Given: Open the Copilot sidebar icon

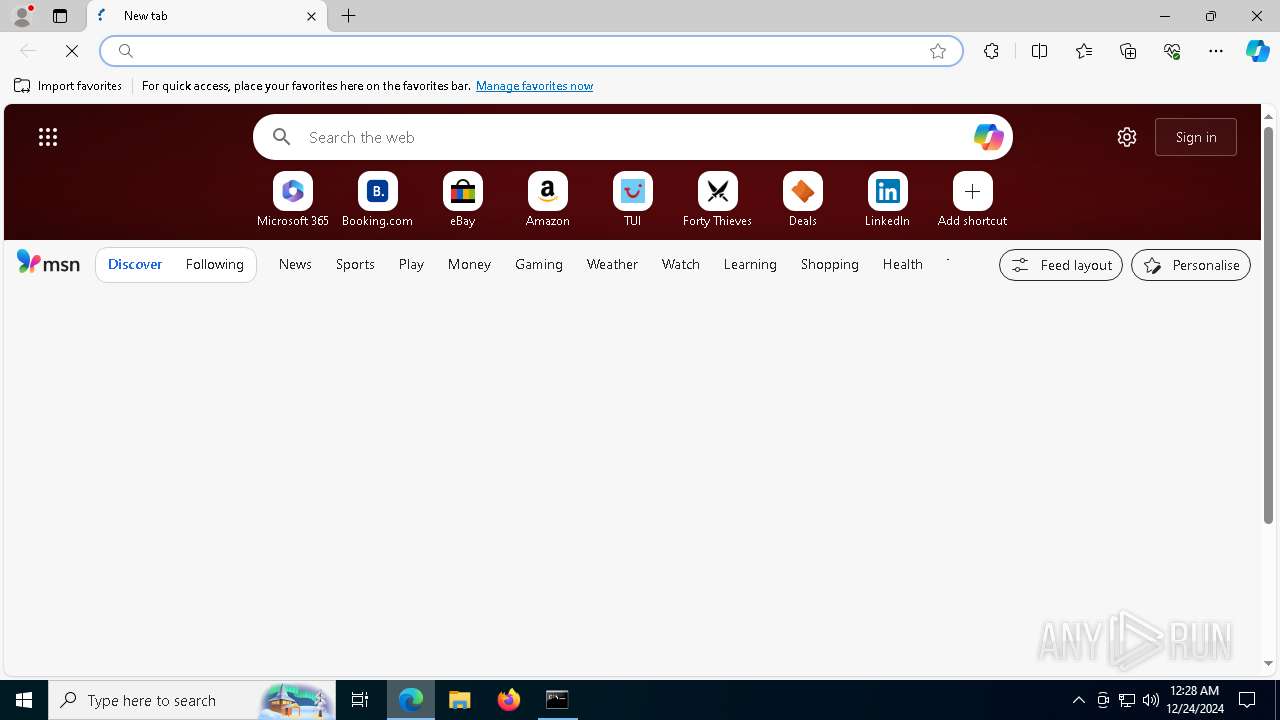Looking at the screenshot, I should point(1257,51).
